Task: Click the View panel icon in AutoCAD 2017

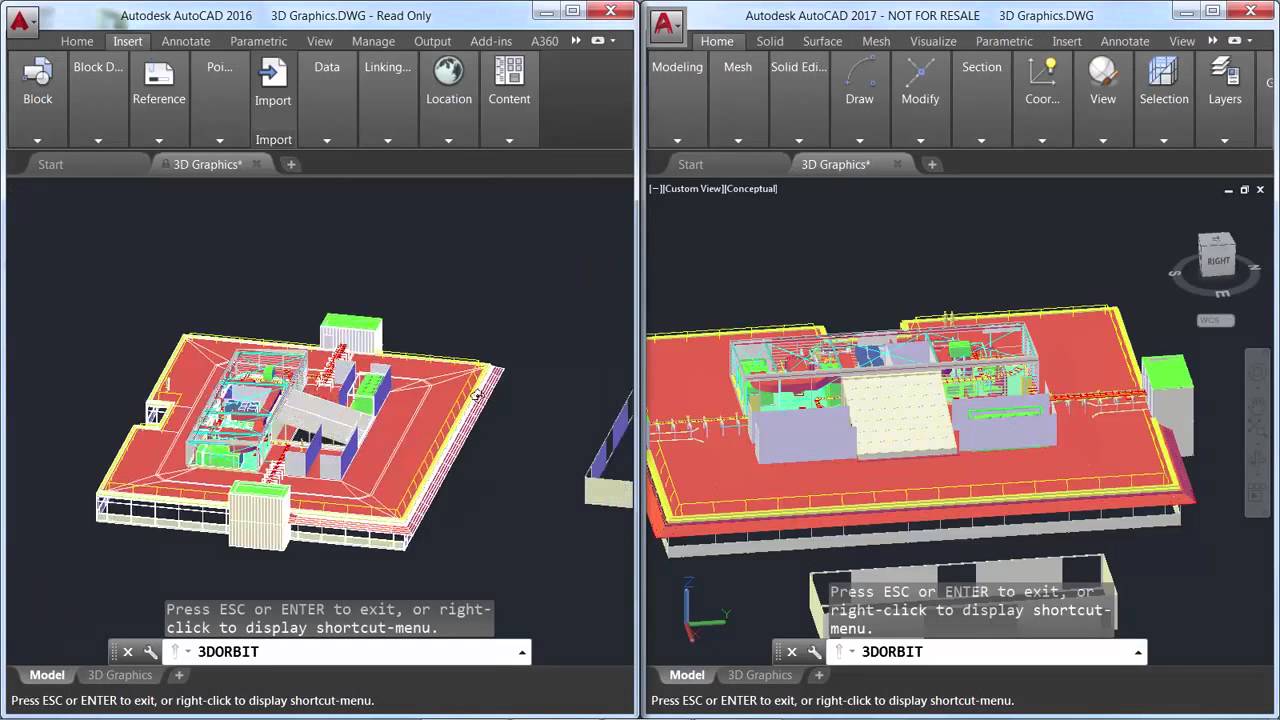Action: [x=1103, y=72]
